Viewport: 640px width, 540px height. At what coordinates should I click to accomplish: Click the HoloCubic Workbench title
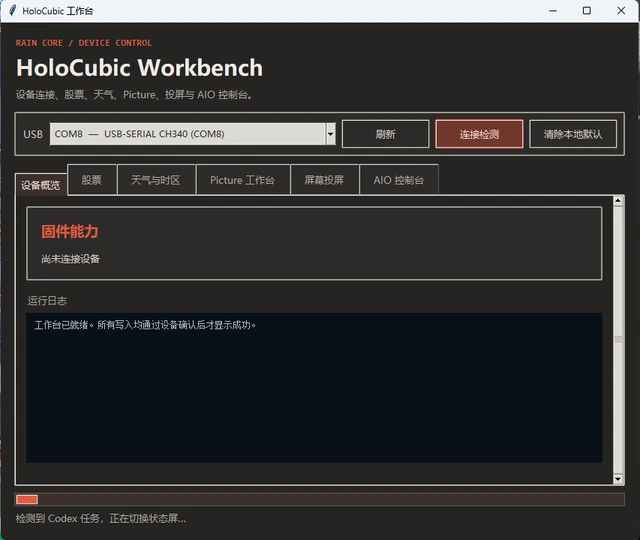pos(140,68)
